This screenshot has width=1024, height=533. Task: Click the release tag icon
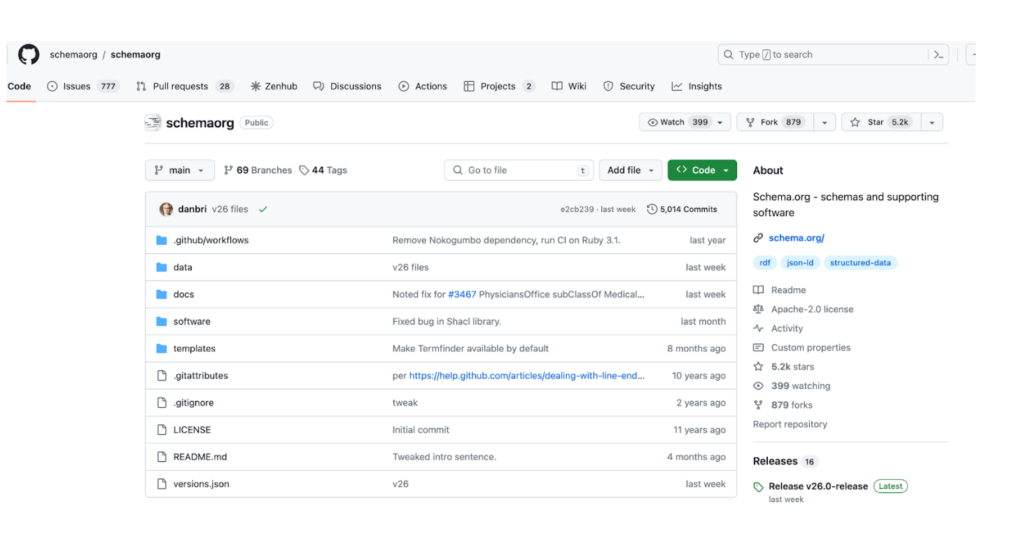click(758, 487)
